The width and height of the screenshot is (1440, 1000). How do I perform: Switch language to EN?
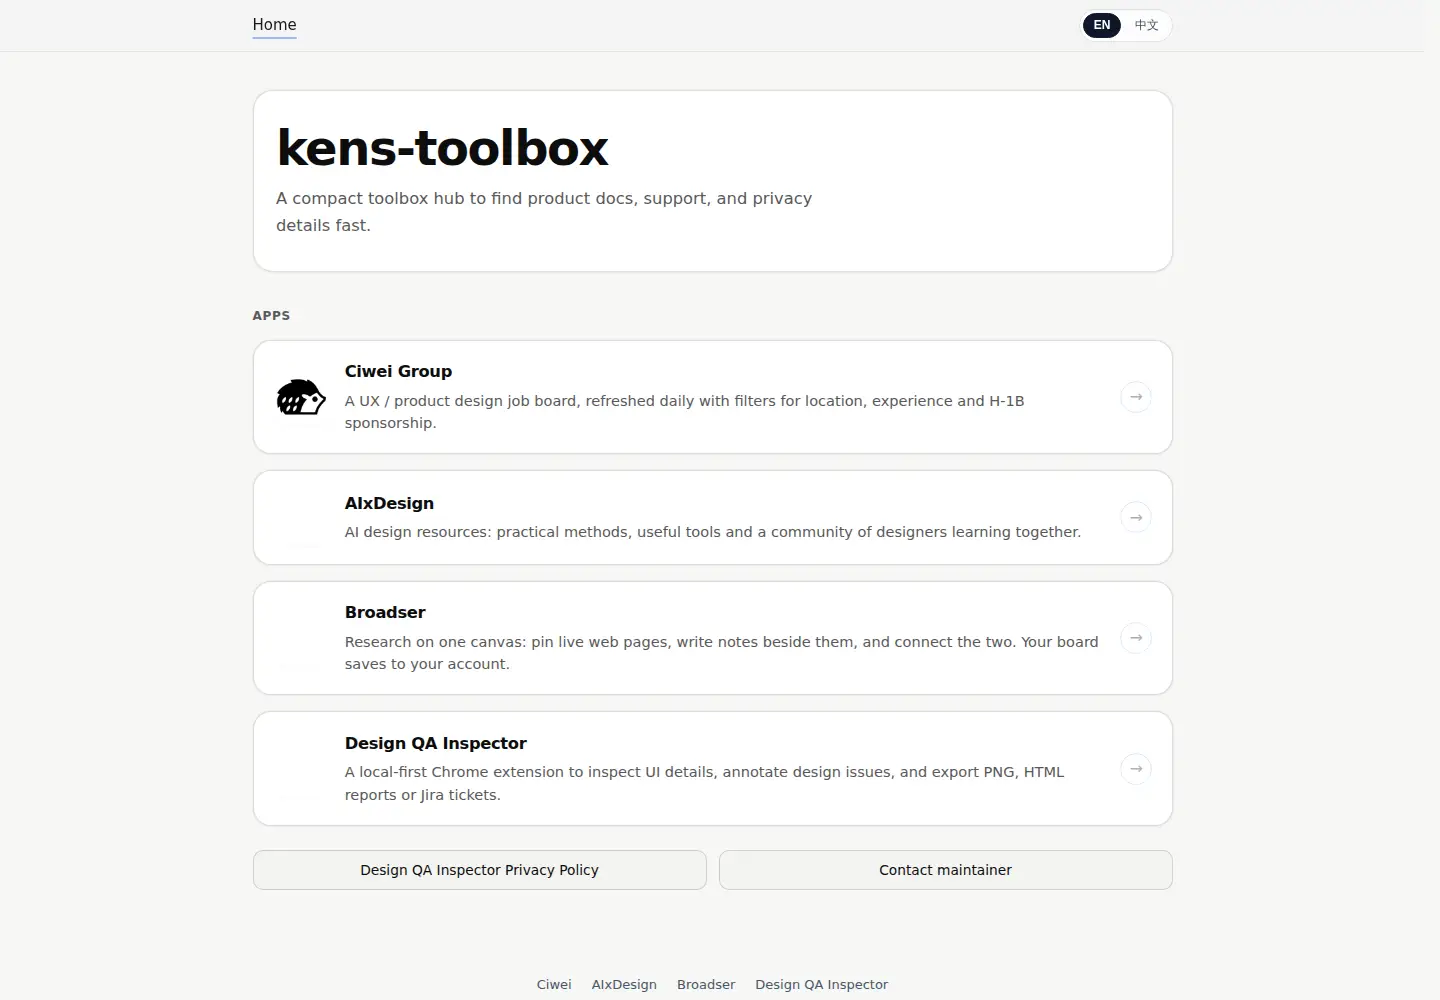[1102, 25]
